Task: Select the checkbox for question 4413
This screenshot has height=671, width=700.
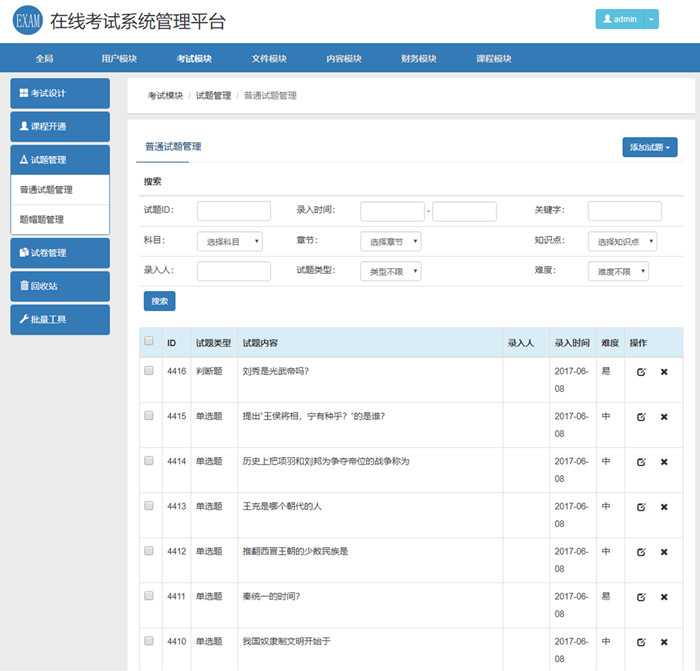Action: point(149,505)
